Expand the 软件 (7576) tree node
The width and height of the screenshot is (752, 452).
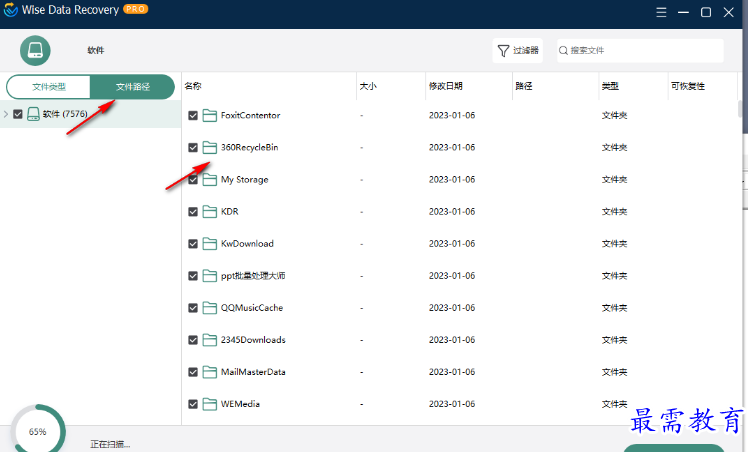tap(6, 114)
